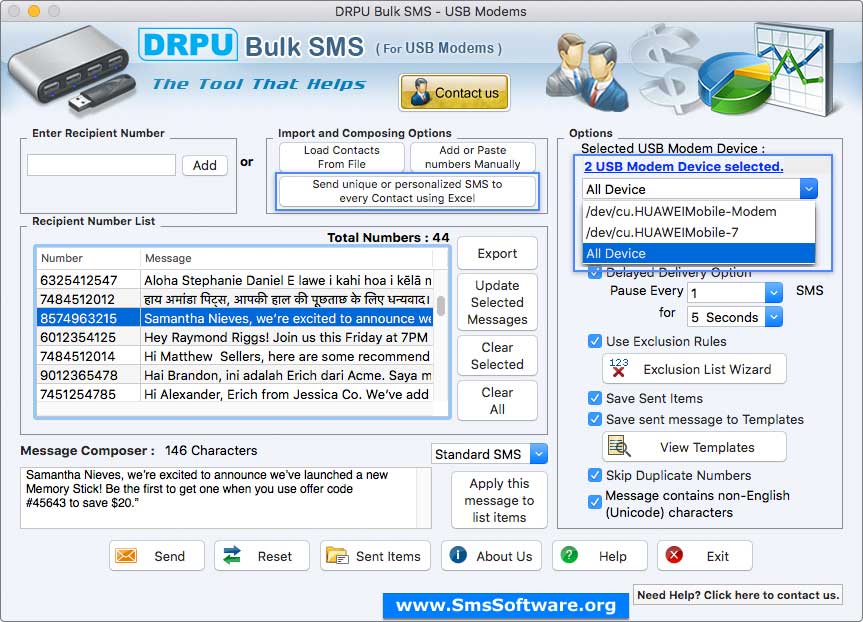The height and width of the screenshot is (622, 863).
Task: Click the folder icon for Sent Items
Action: [337, 555]
